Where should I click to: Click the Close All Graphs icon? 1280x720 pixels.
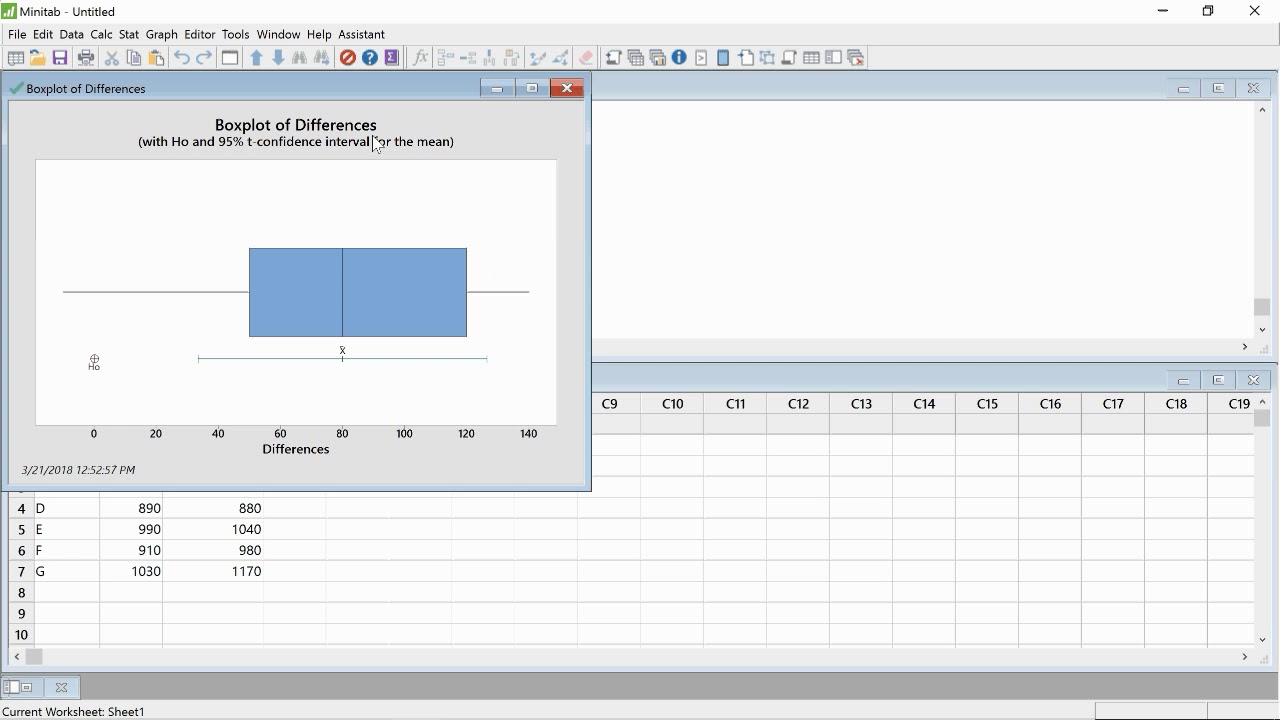[x=856, y=58]
